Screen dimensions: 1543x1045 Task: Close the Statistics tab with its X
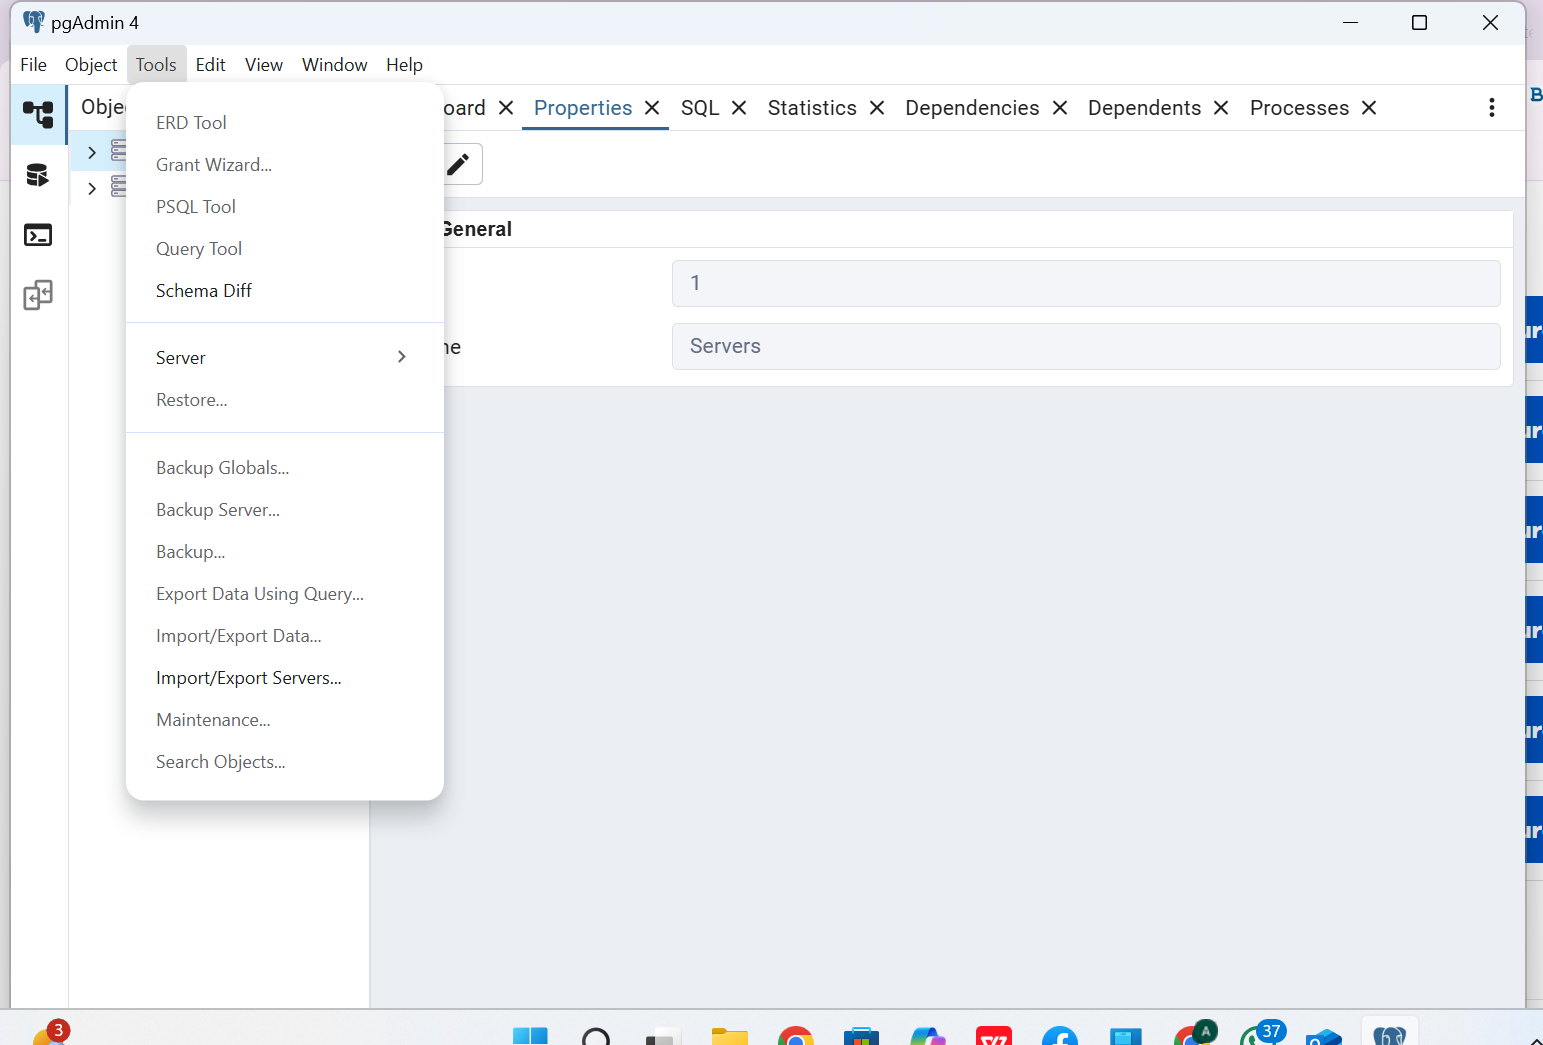[x=877, y=108]
